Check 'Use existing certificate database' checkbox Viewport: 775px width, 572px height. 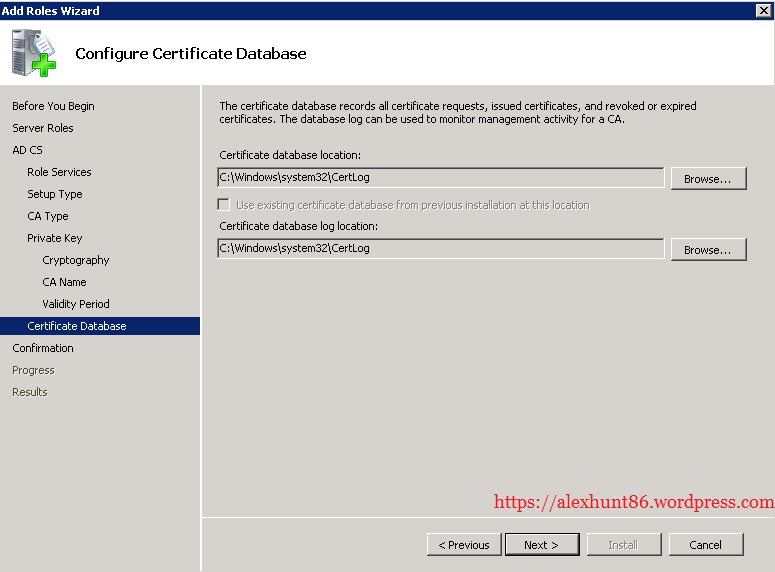[x=224, y=205]
